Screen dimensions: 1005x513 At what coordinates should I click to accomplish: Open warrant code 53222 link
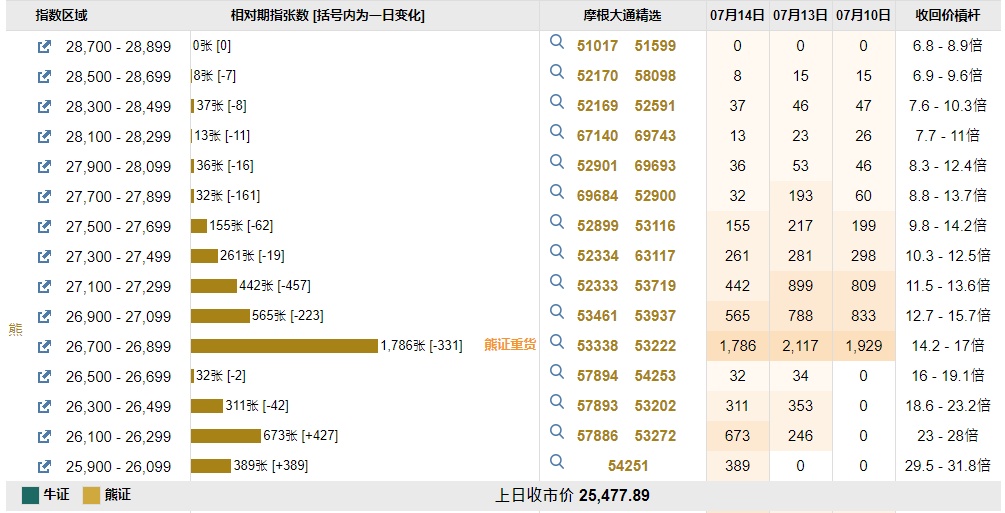[x=655, y=346]
